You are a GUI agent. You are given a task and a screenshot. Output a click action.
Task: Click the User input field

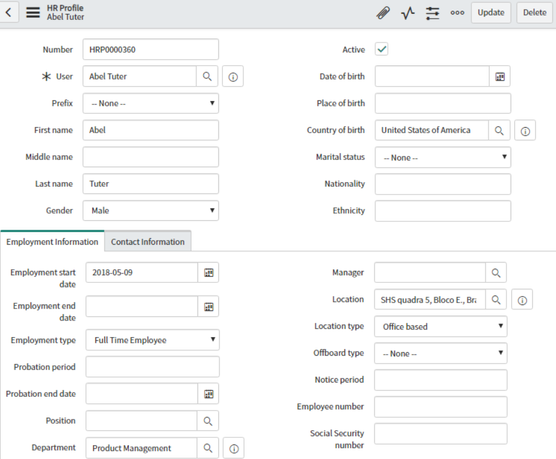[x=140, y=76]
